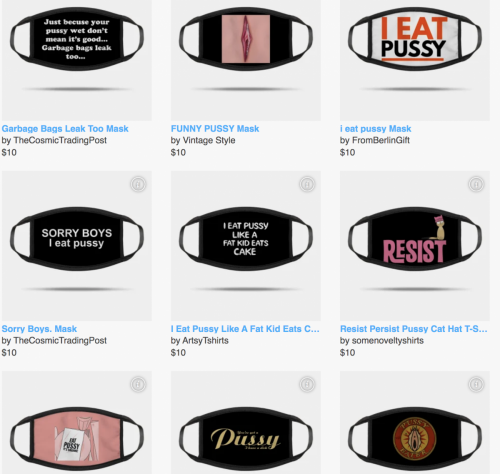The image size is (500, 474).
Task: Visit seller Vintage Style's page
Action: [x=209, y=140]
